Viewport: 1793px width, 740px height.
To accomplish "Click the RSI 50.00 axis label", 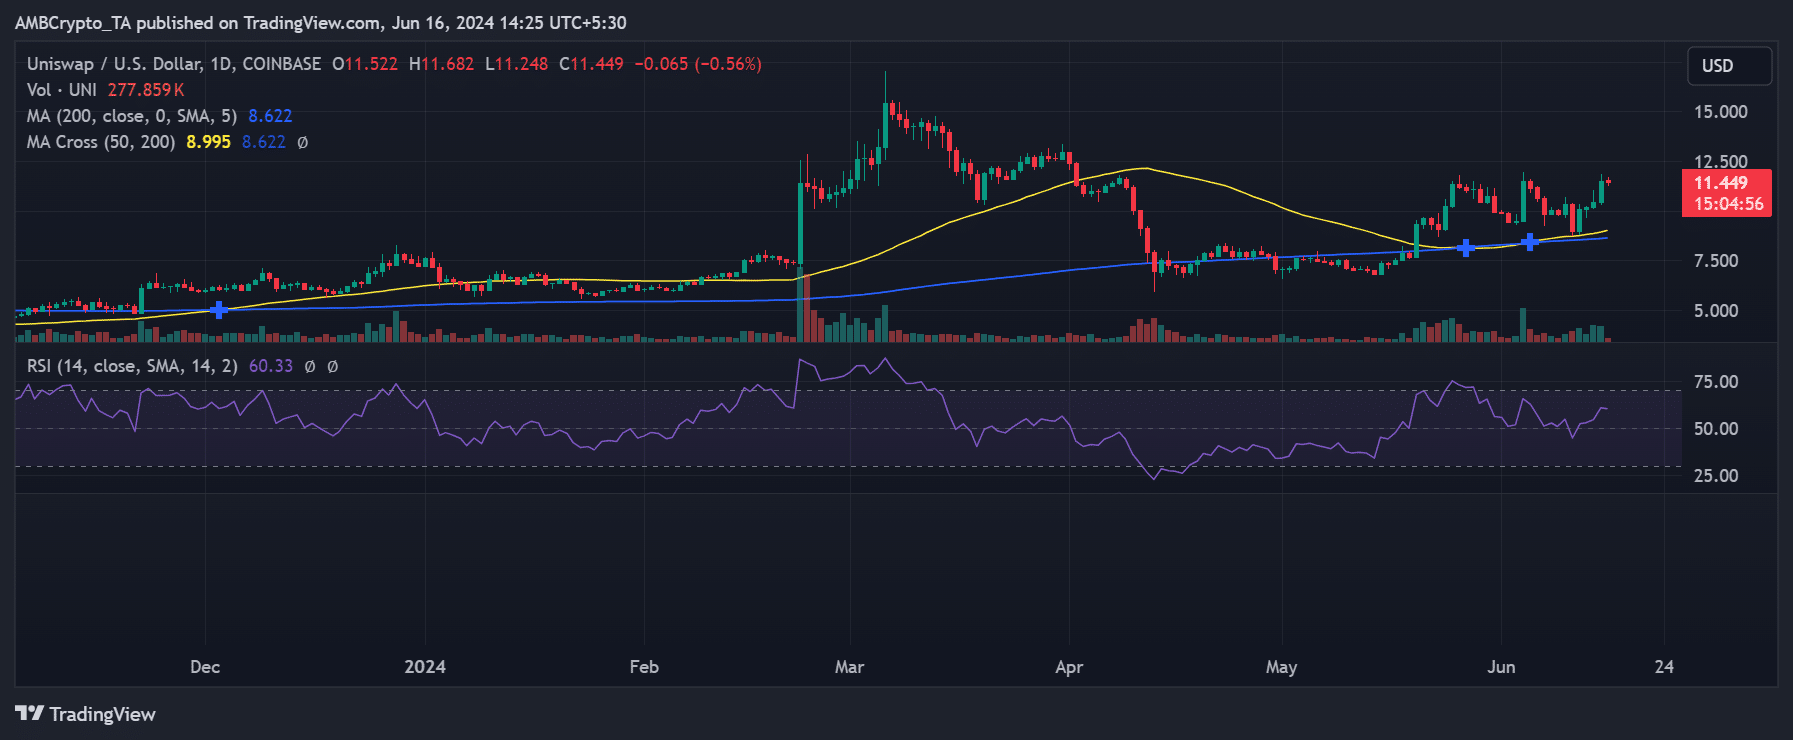I will pos(1716,429).
